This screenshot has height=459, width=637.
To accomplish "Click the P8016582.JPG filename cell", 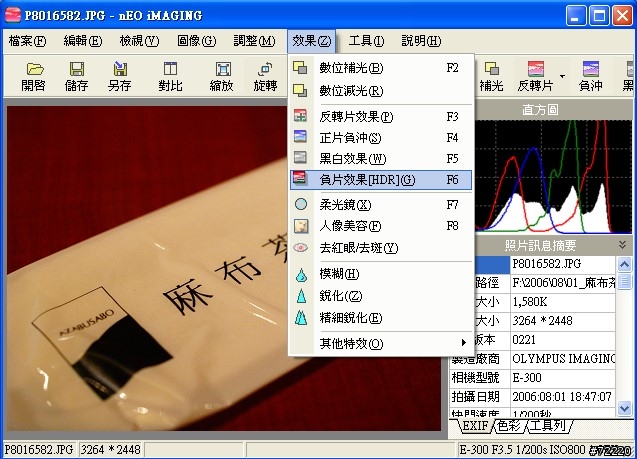I will click(562, 264).
